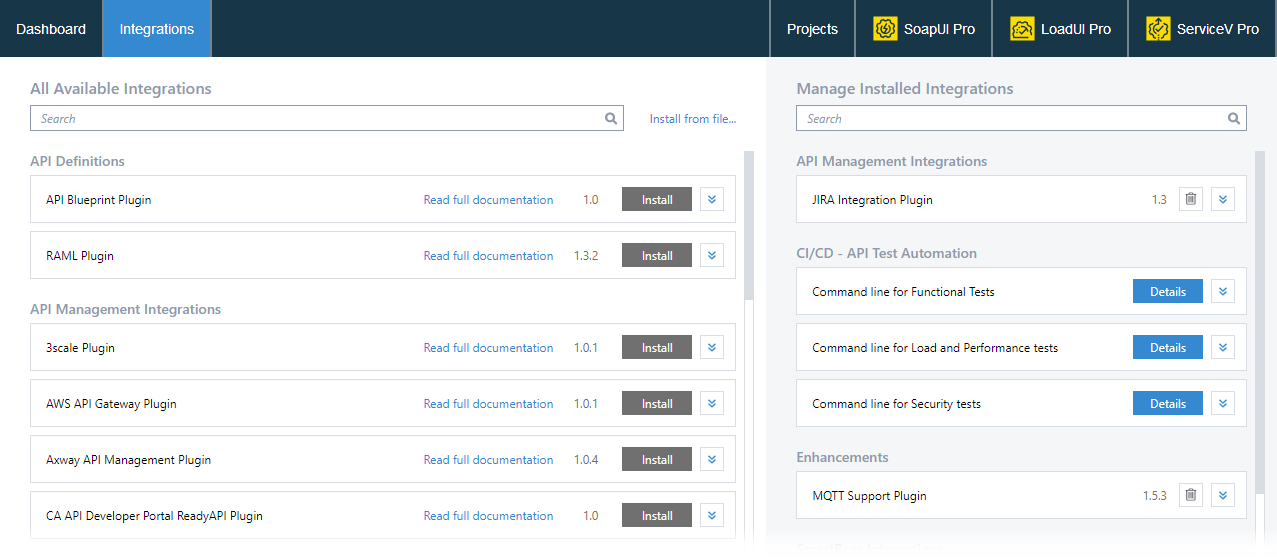The image size is (1277, 558).
Task: Select the CA API Developer Portal ReadyAPI Plugin name
Action: (154, 515)
